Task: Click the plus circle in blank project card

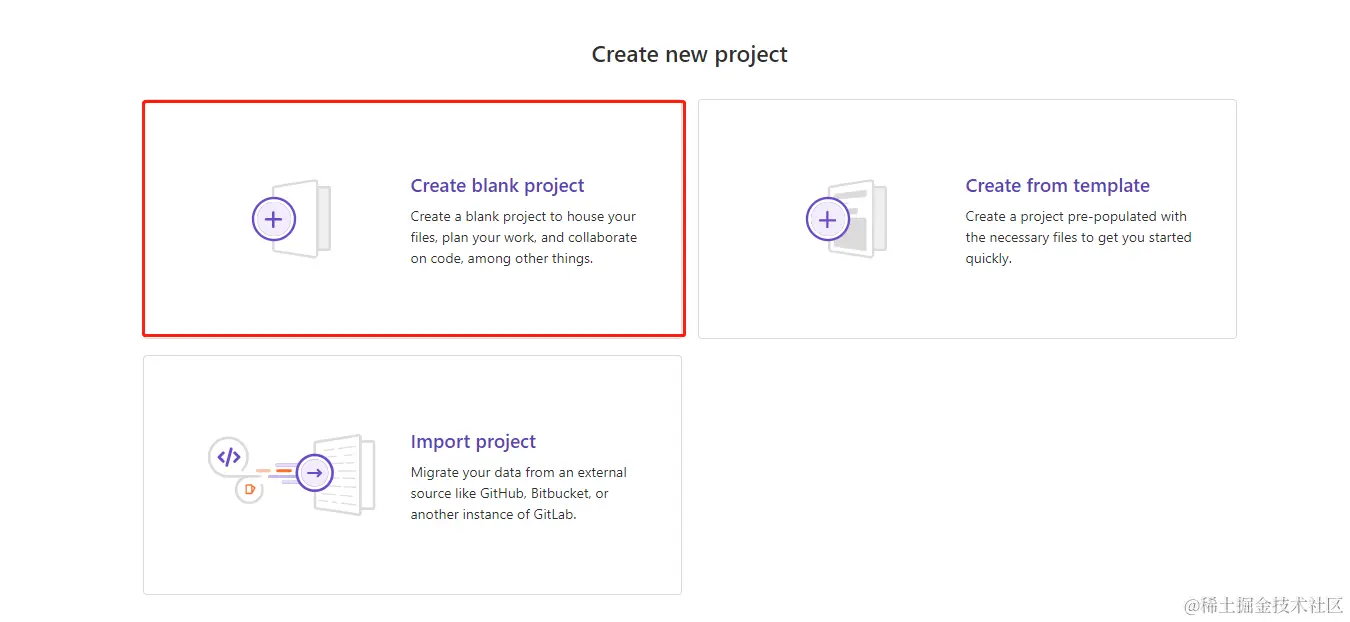Action: [273, 219]
